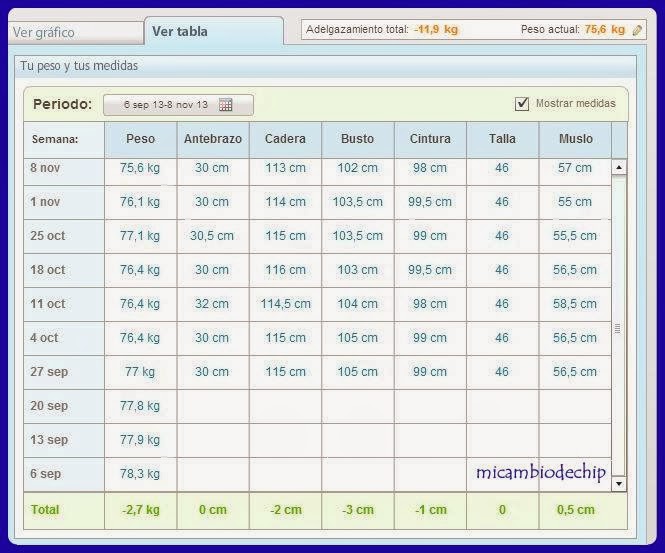Click the -1 cm Cintura total value
Screen dimensions: 665x553
point(431,510)
